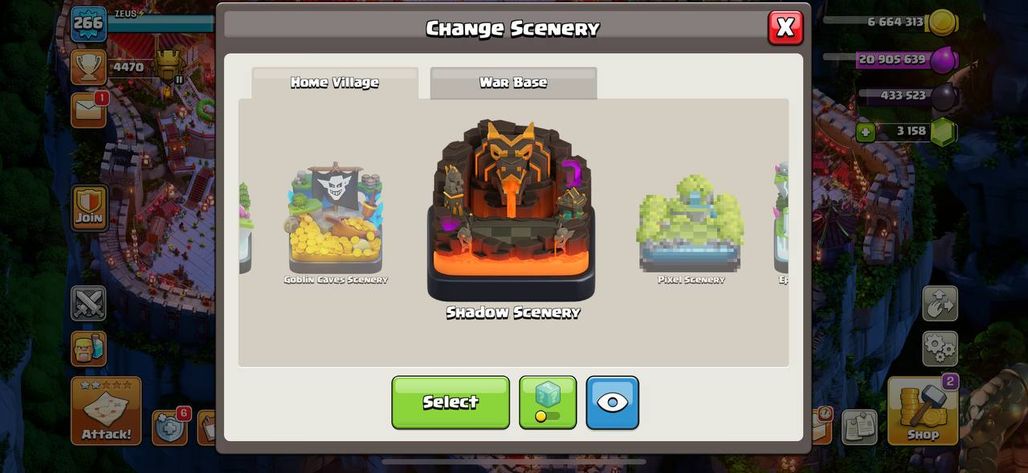Tap the level 266 experience badge
Image resolution: width=1028 pixels, height=473 pixels.
[x=89, y=24]
